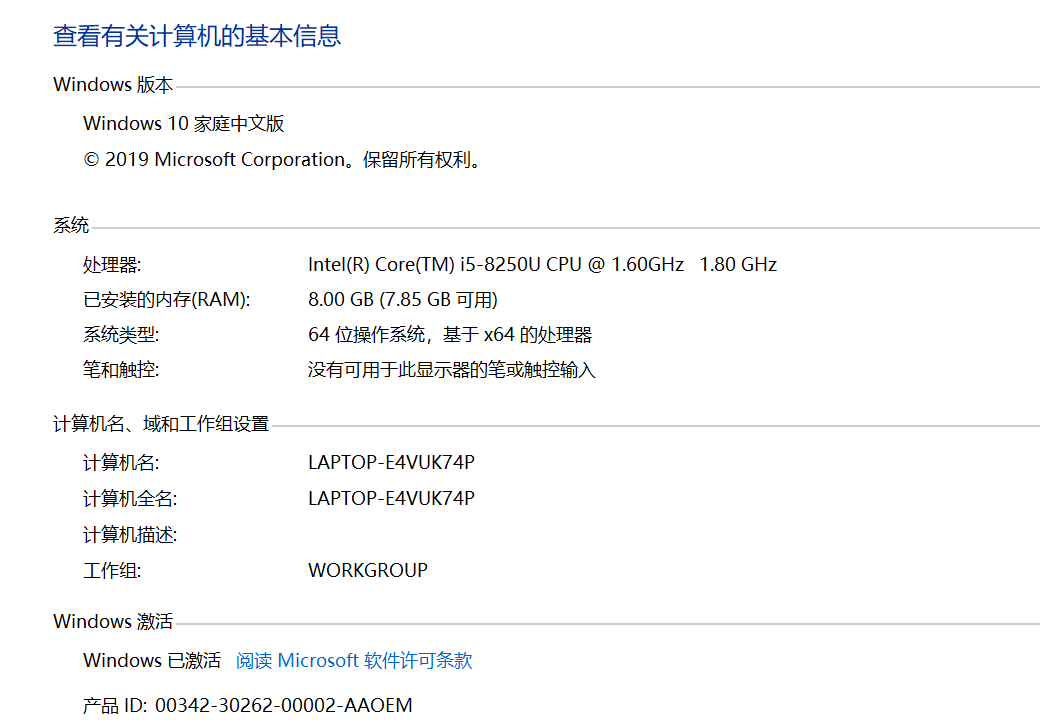Click the 计算机全名: label
This screenshot has width=1040, height=725.
(130, 498)
